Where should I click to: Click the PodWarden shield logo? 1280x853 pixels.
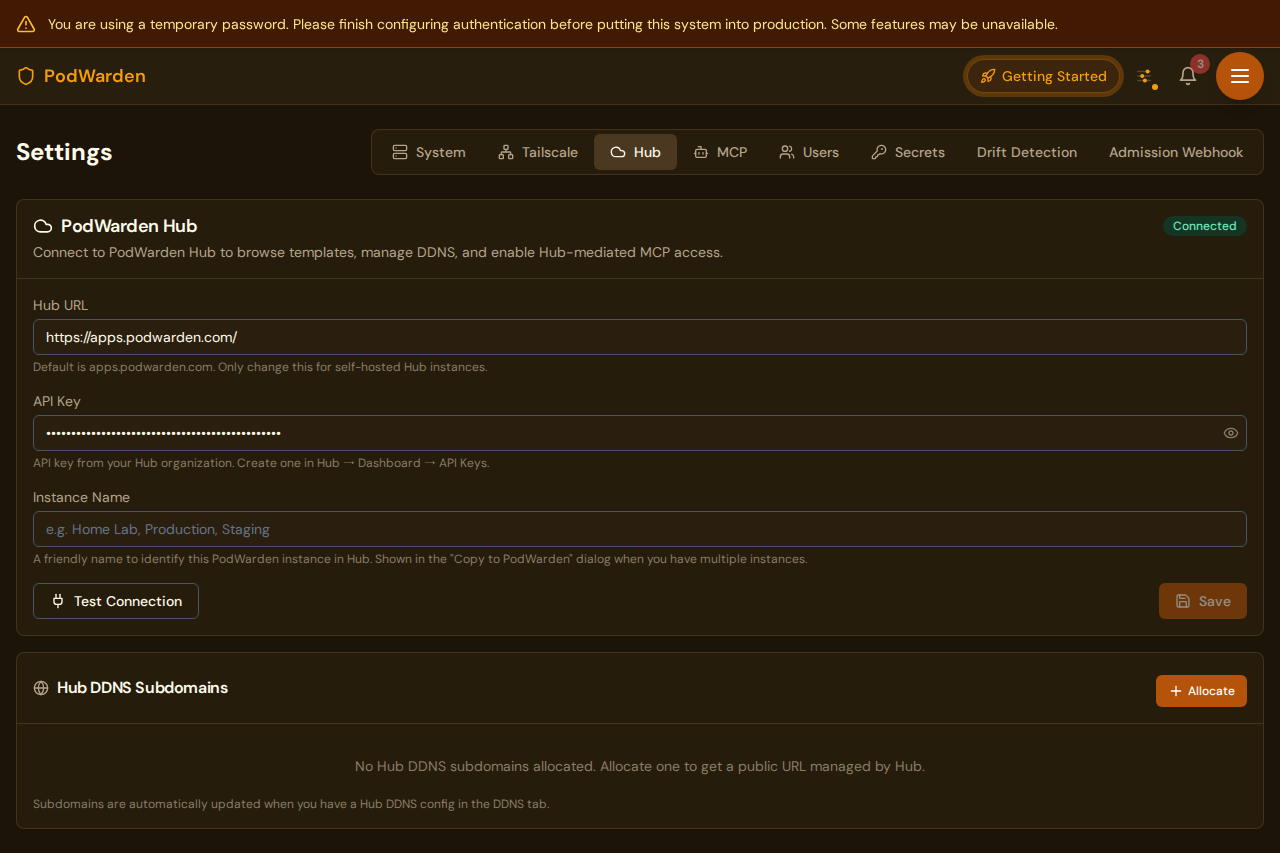(x=25, y=75)
